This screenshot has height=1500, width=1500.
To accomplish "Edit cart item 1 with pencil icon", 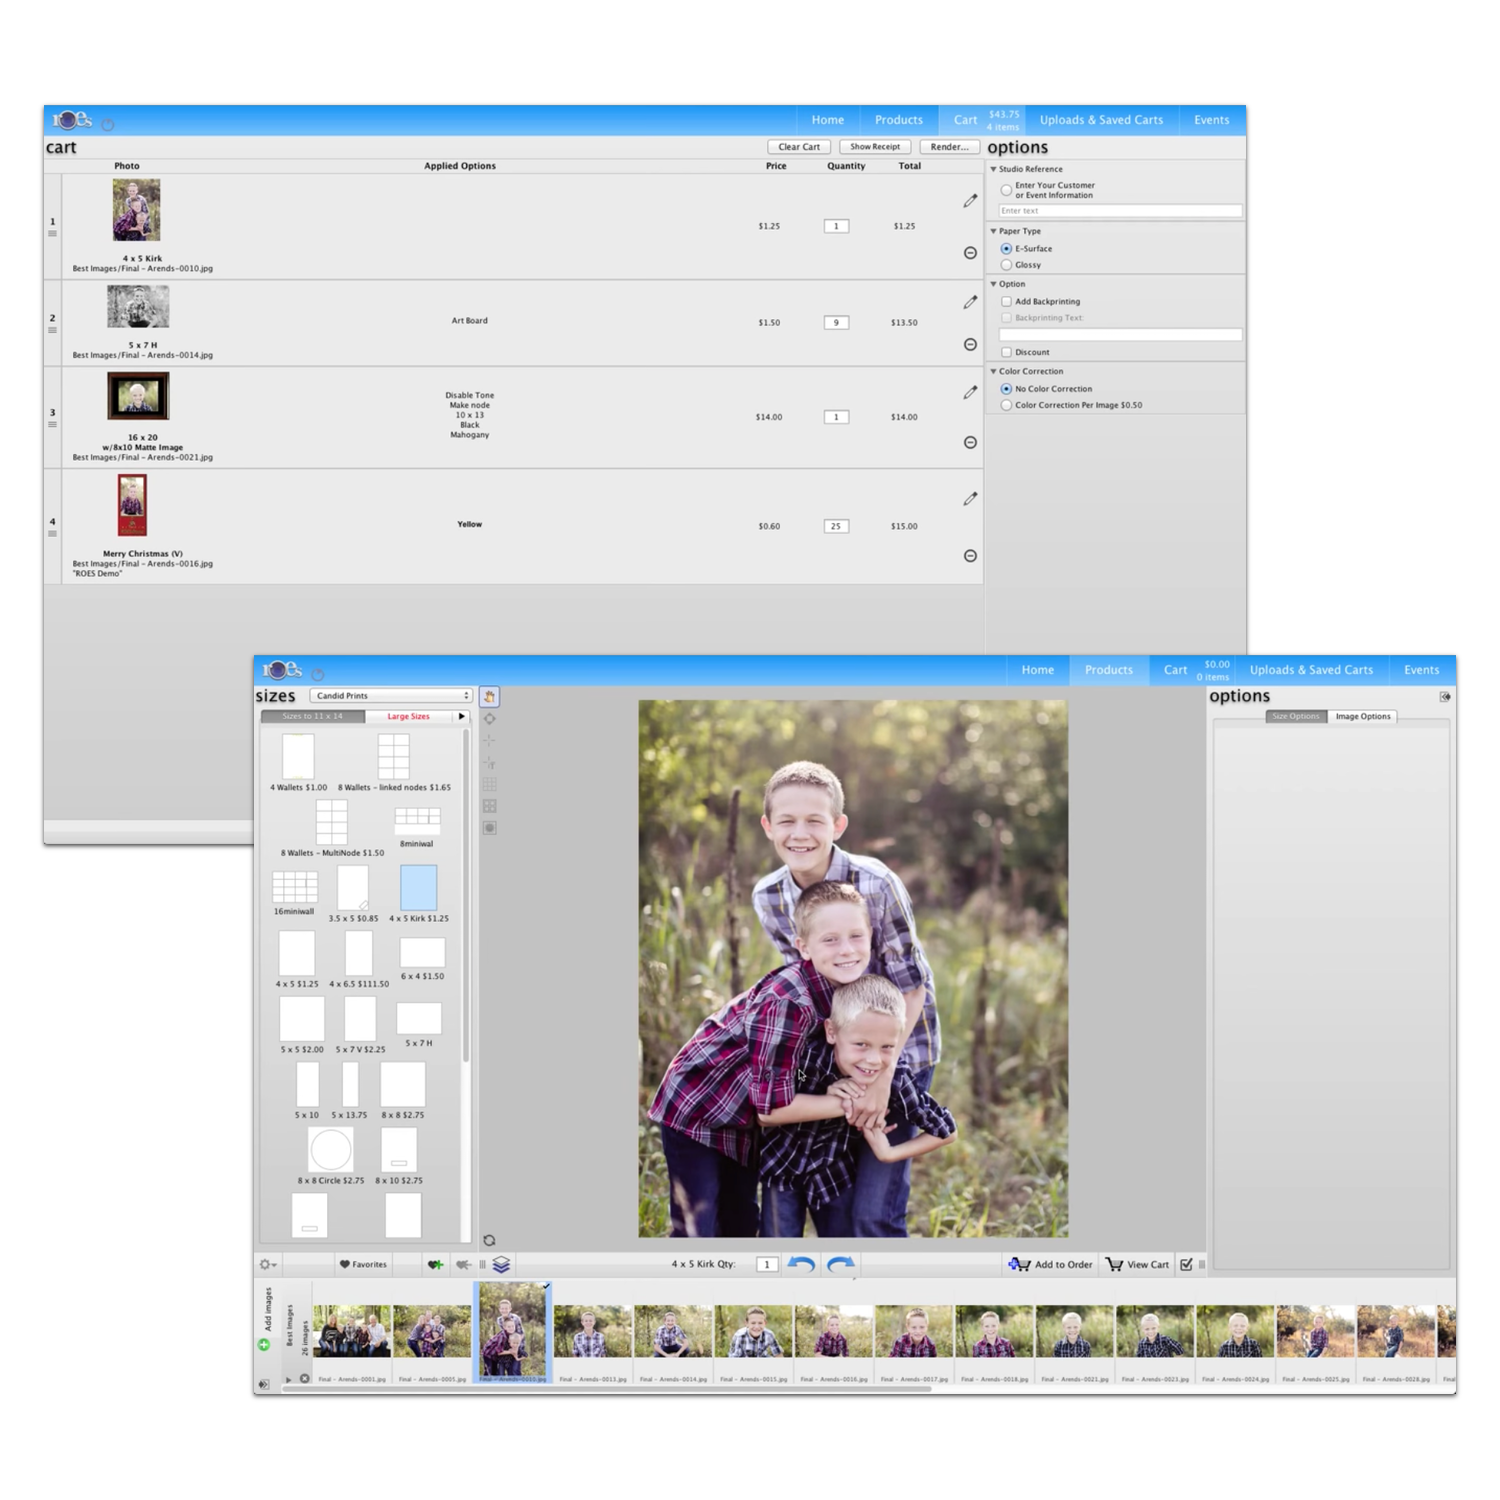I will click(x=970, y=201).
